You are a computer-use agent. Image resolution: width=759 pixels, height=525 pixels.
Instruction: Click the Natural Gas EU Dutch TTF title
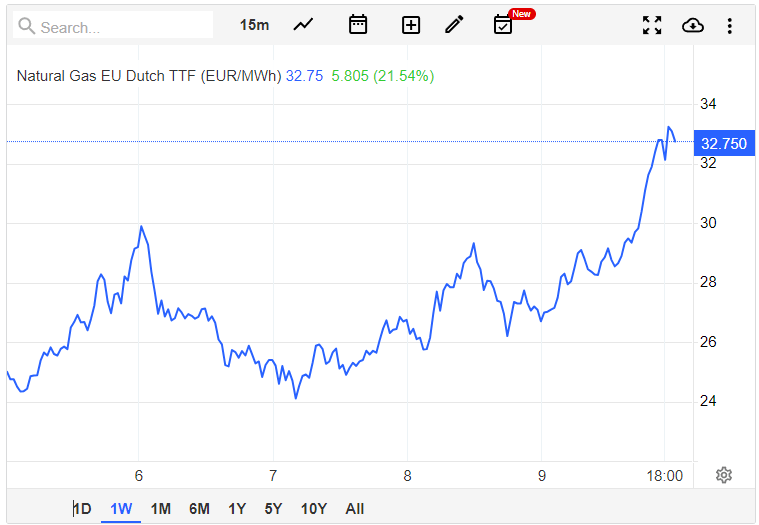tap(149, 76)
